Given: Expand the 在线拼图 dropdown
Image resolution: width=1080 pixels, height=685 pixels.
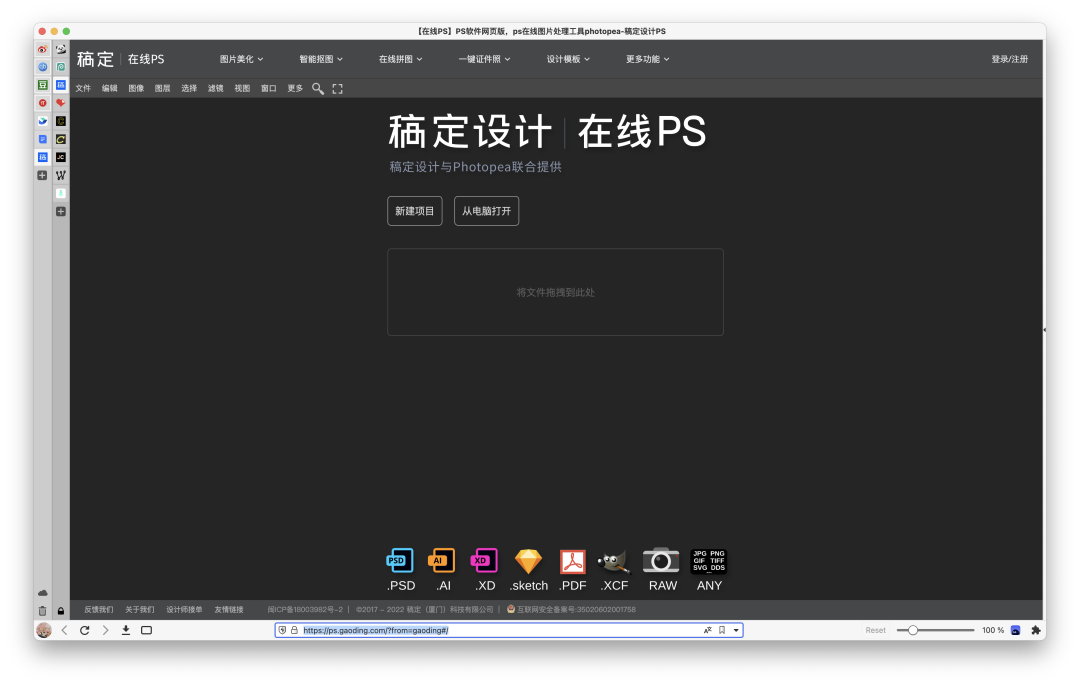Looking at the screenshot, I should (400, 59).
